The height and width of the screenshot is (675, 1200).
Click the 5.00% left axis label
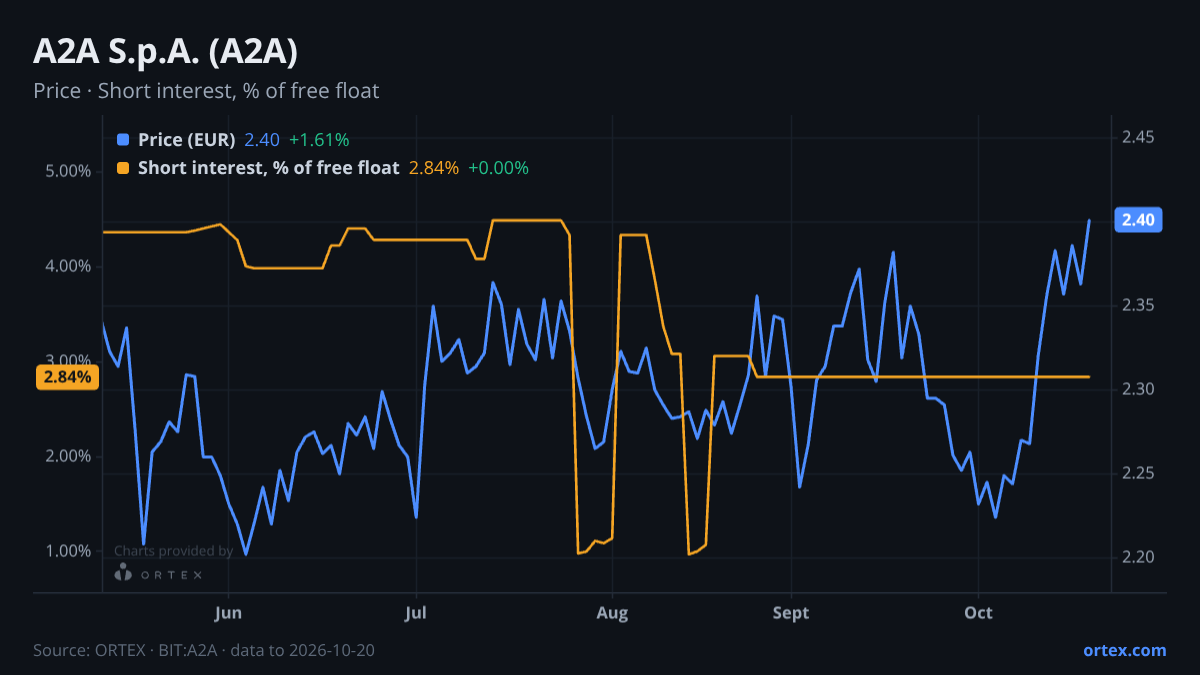tap(69, 171)
